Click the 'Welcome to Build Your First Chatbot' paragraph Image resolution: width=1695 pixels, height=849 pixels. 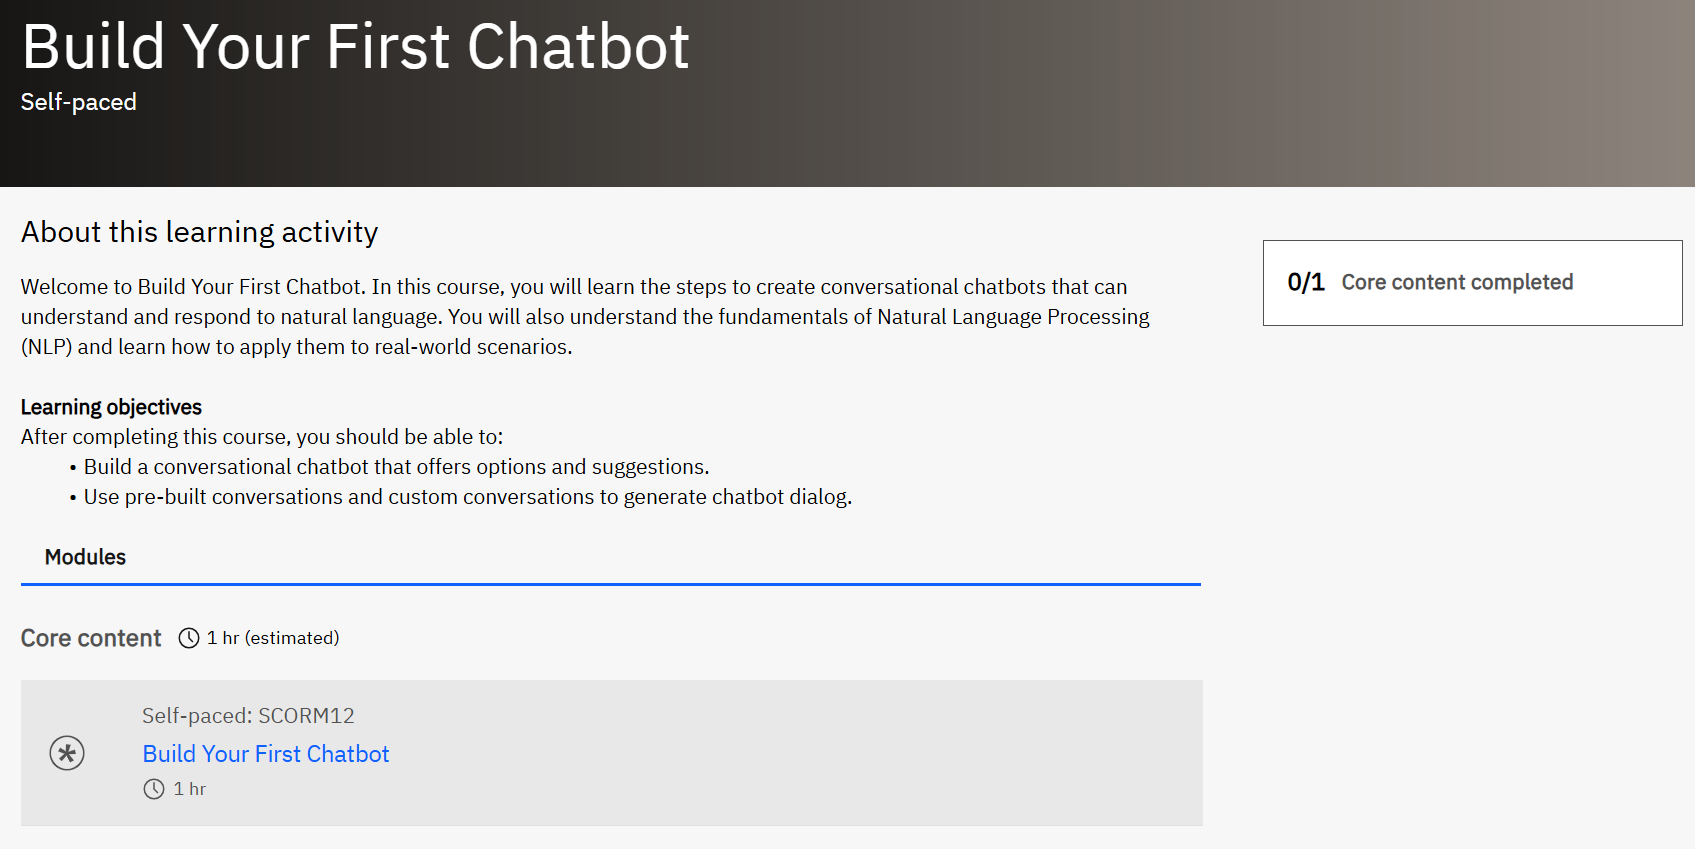(x=585, y=317)
